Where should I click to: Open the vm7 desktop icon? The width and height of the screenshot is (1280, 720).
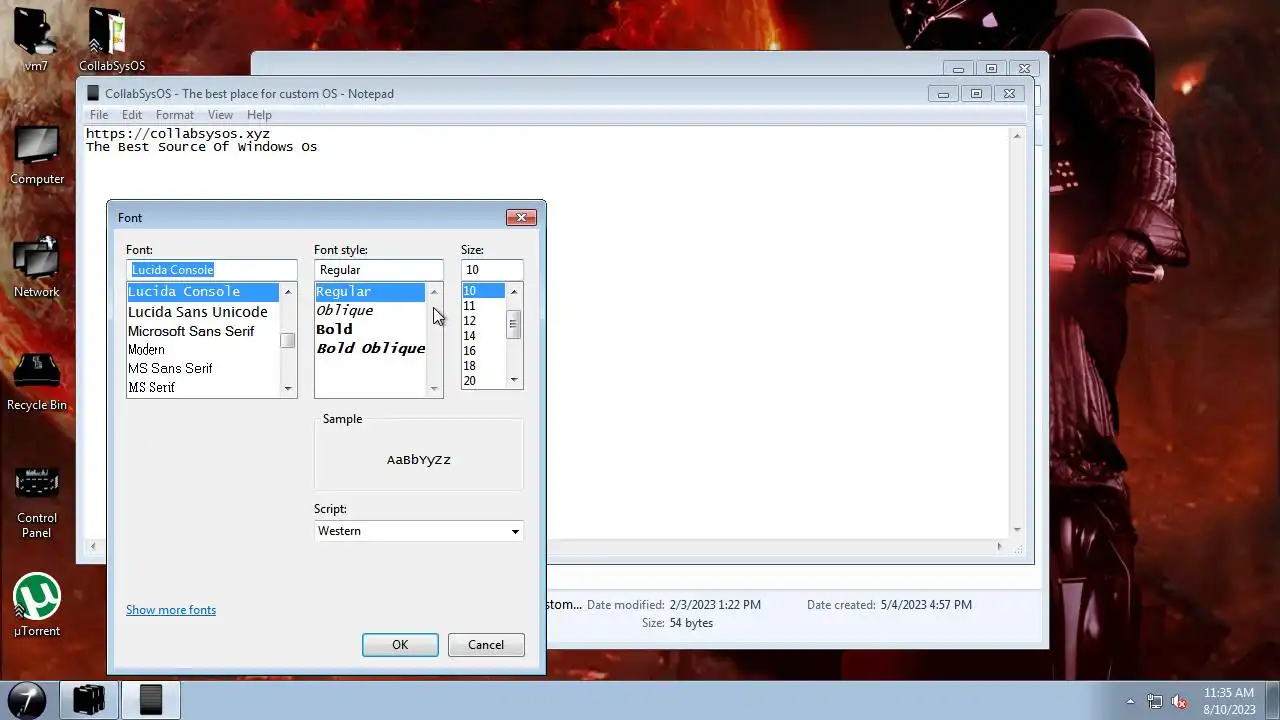(x=36, y=40)
